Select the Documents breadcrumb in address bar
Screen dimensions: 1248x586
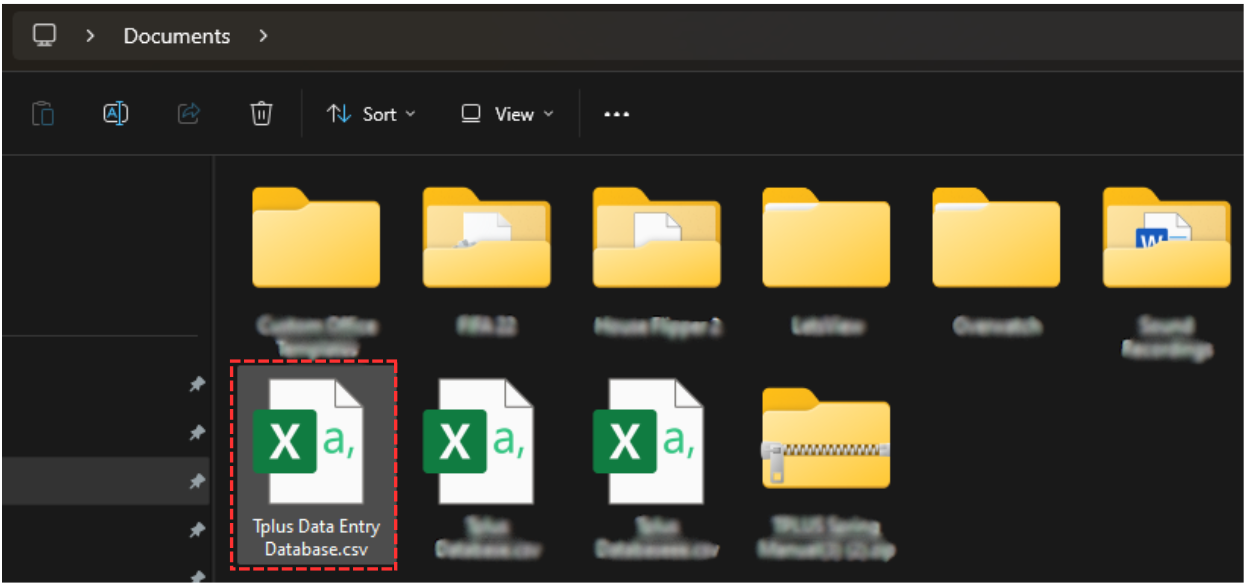click(177, 36)
